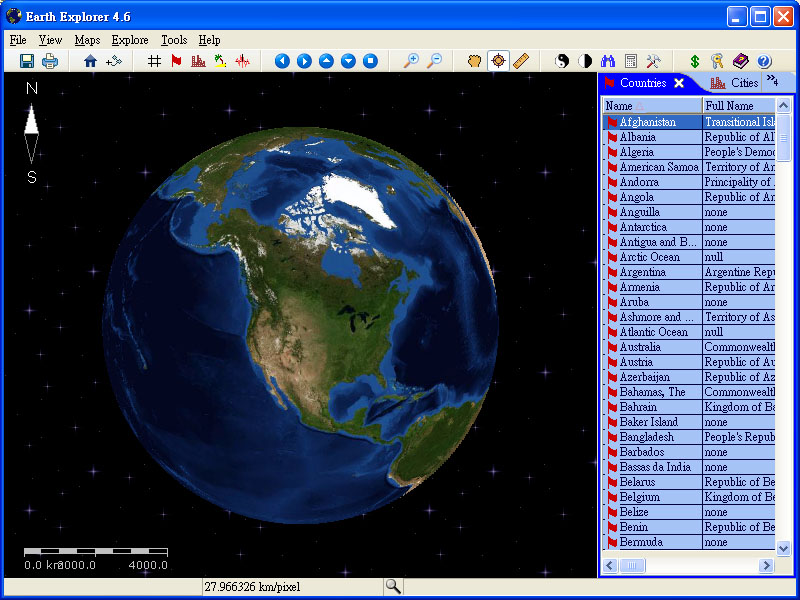The width and height of the screenshot is (800, 600).
Task: Click the vertical scrollbar down arrow
Action: coord(784,548)
